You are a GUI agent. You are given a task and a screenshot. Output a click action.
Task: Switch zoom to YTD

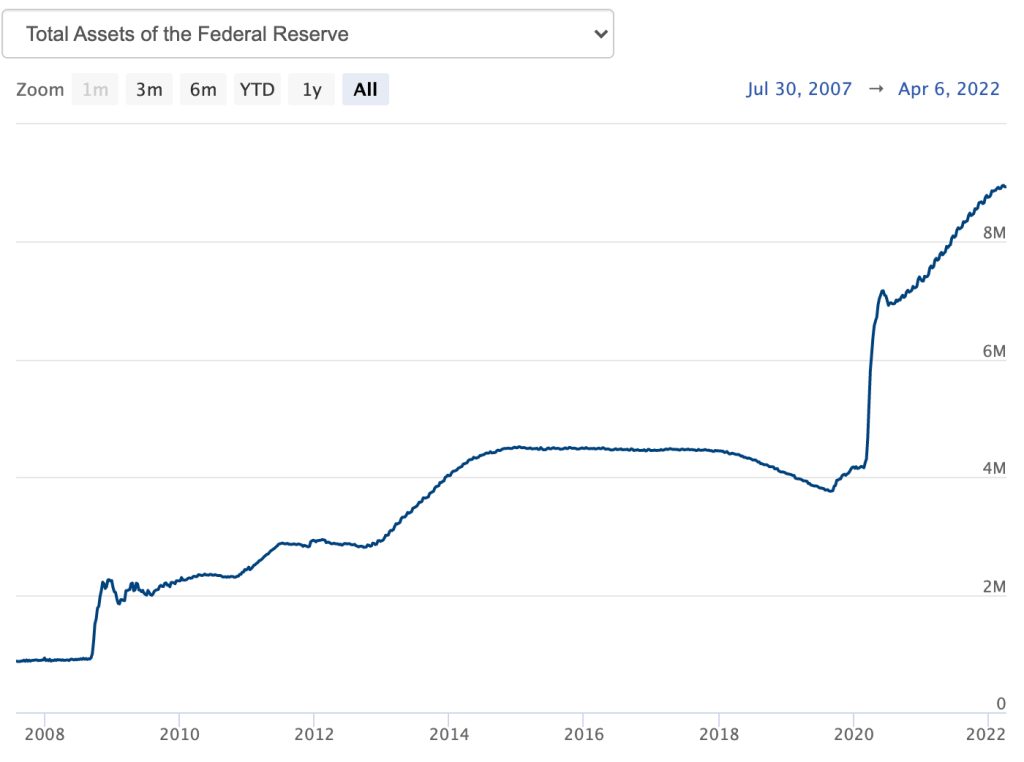point(257,89)
